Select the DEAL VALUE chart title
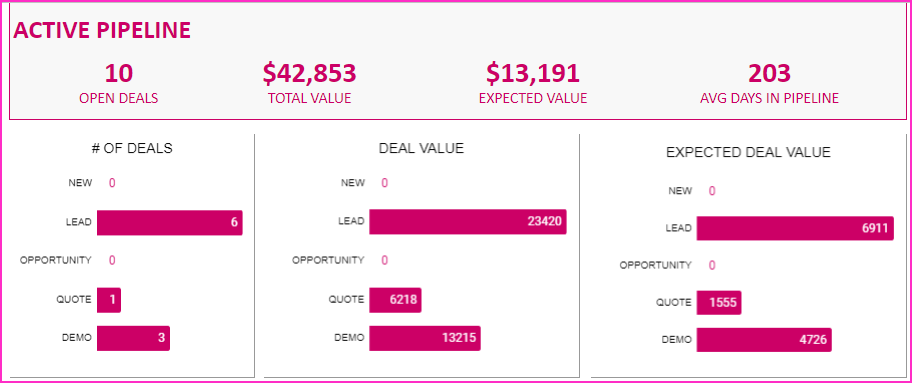 tap(421, 148)
